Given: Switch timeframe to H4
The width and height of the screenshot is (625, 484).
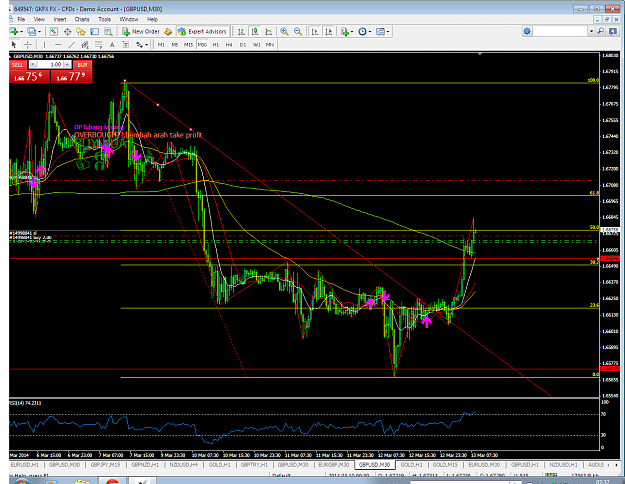Looking at the screenshot, I should tap(229, 45).
